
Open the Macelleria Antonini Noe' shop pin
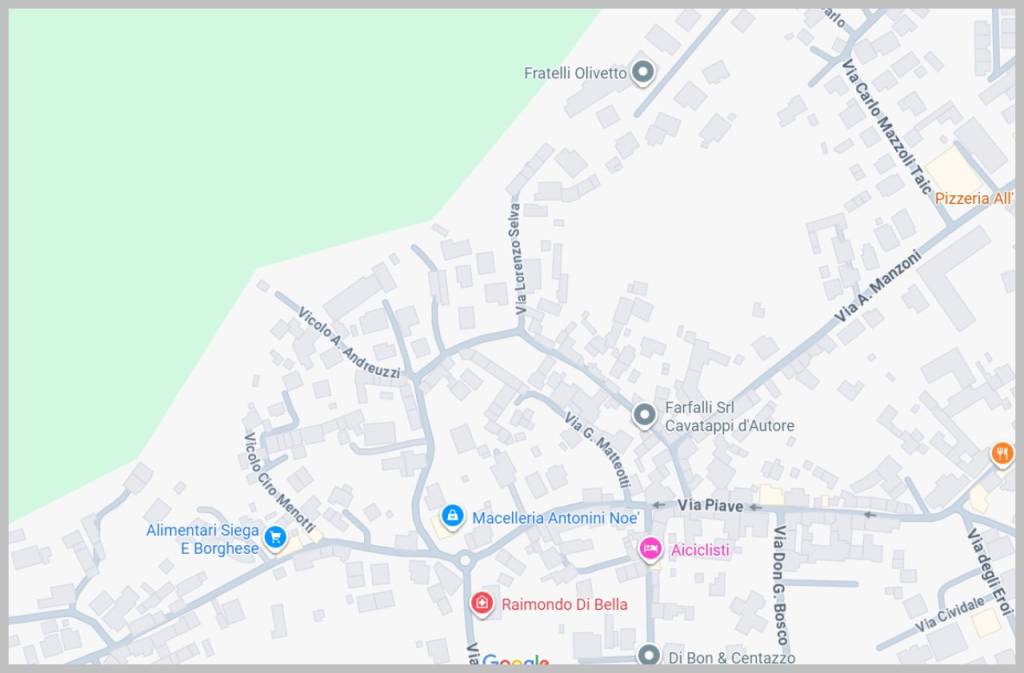point(452,516)
